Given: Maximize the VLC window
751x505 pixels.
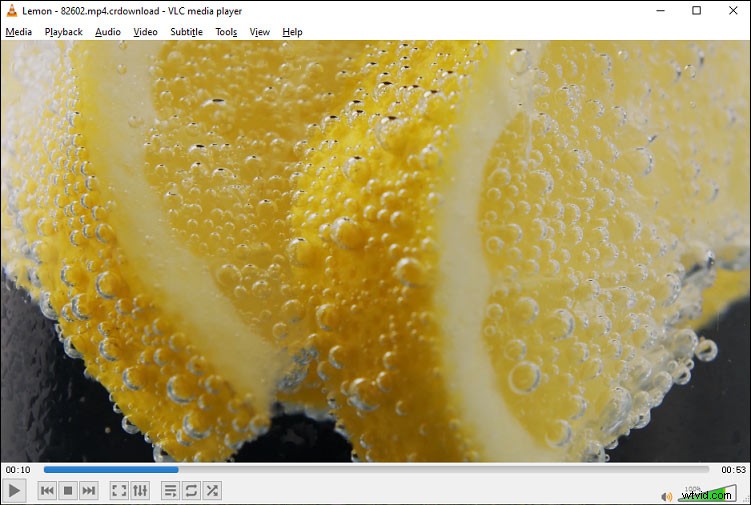Looking at the screenshot, I should pyautogui.click(x=696, y=11).
